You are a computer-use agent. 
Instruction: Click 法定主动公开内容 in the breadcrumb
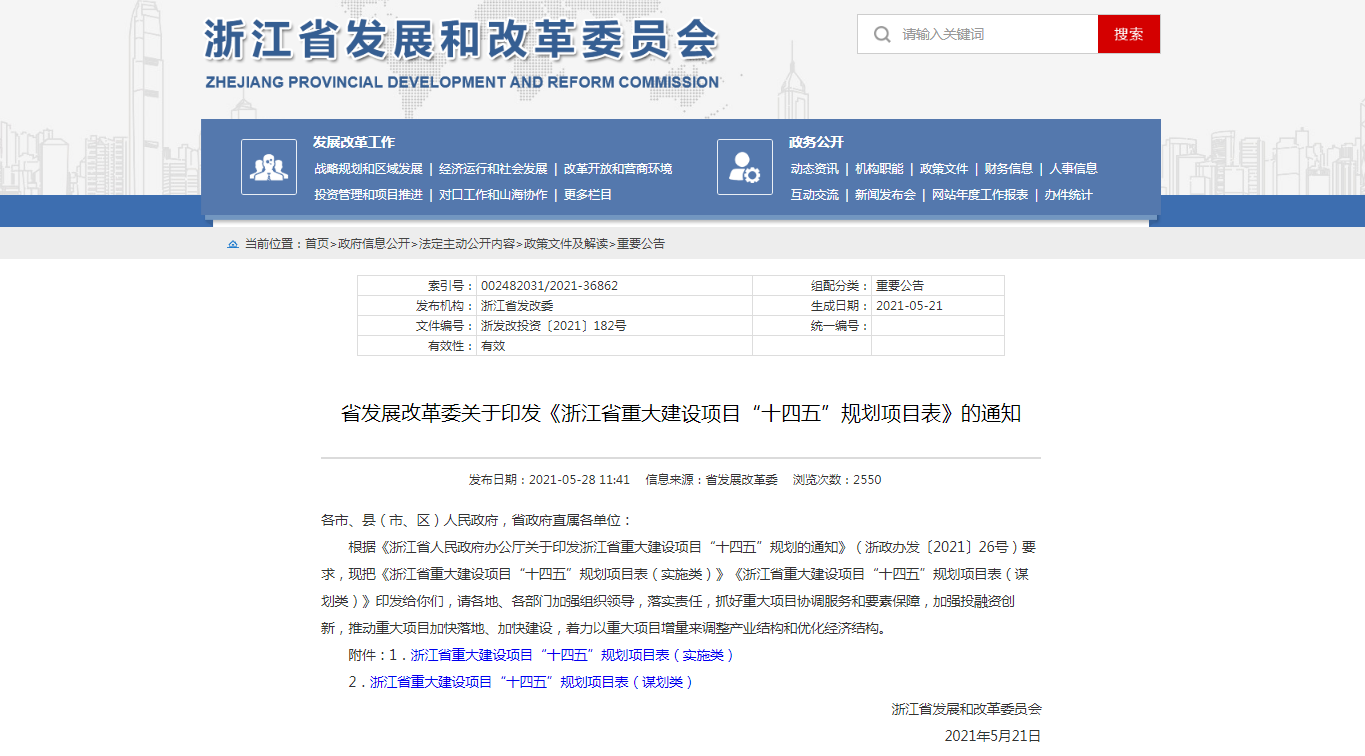pyautogui.click(x=467, y=244)
